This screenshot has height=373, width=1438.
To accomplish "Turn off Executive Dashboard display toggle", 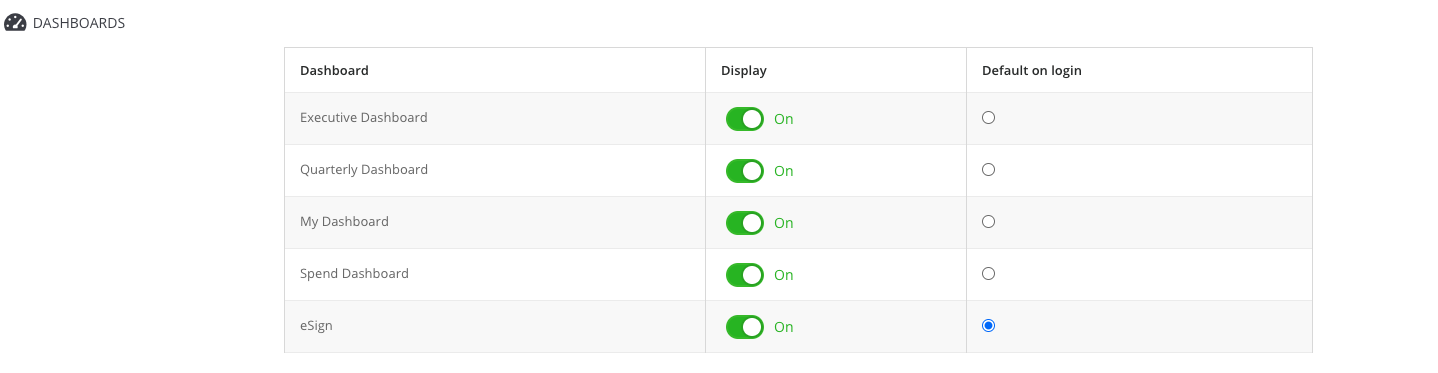I will [x=745, y=119].
